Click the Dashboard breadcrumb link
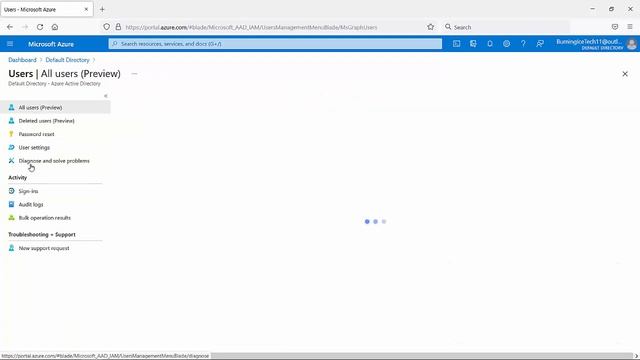 tap(22, 60)
